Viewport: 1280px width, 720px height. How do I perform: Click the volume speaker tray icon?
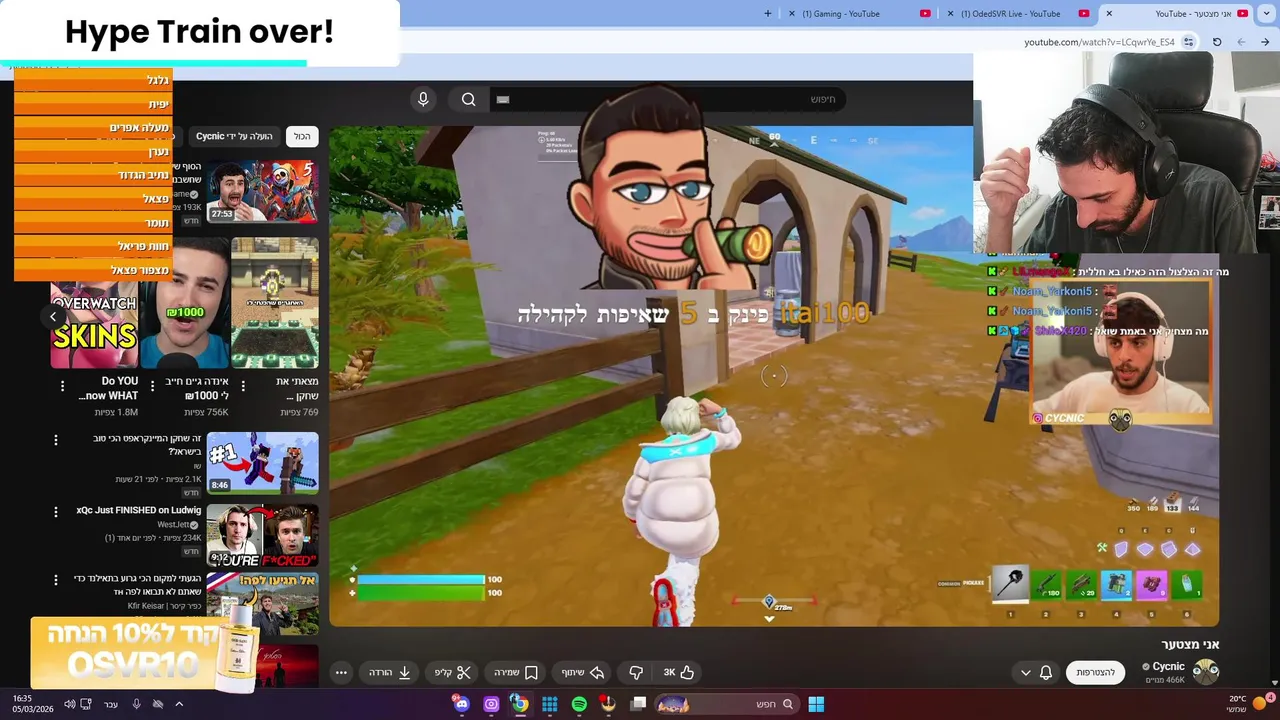click(69, 704)
